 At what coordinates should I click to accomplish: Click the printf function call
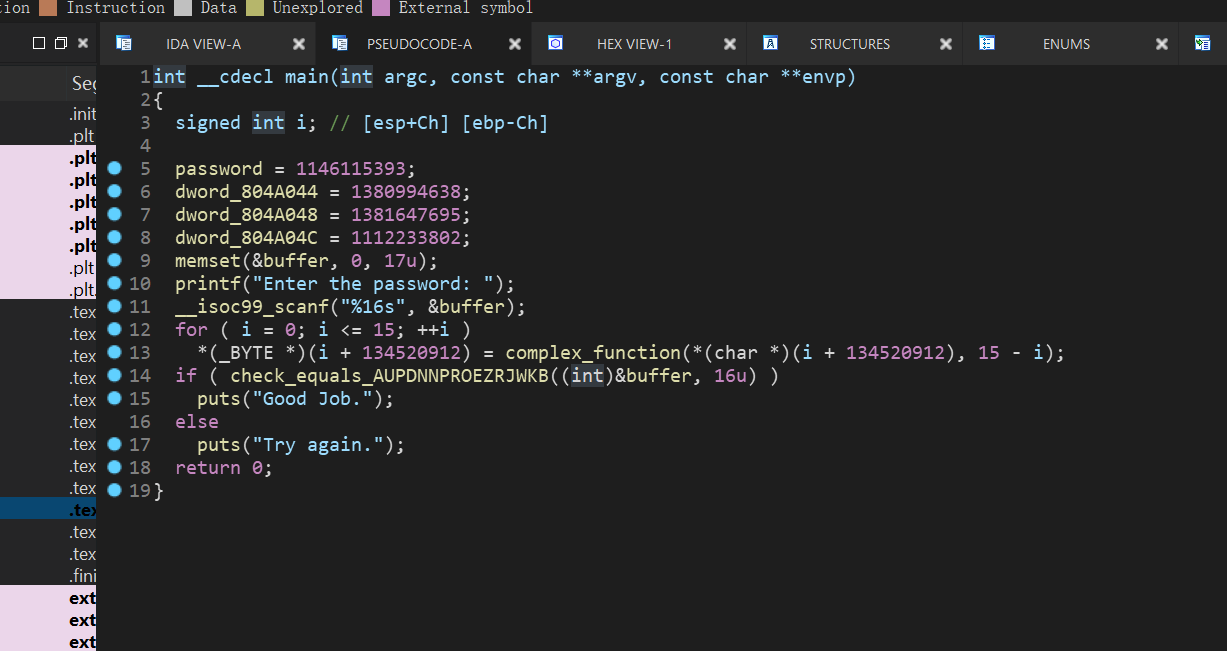(x=207, y=283)
